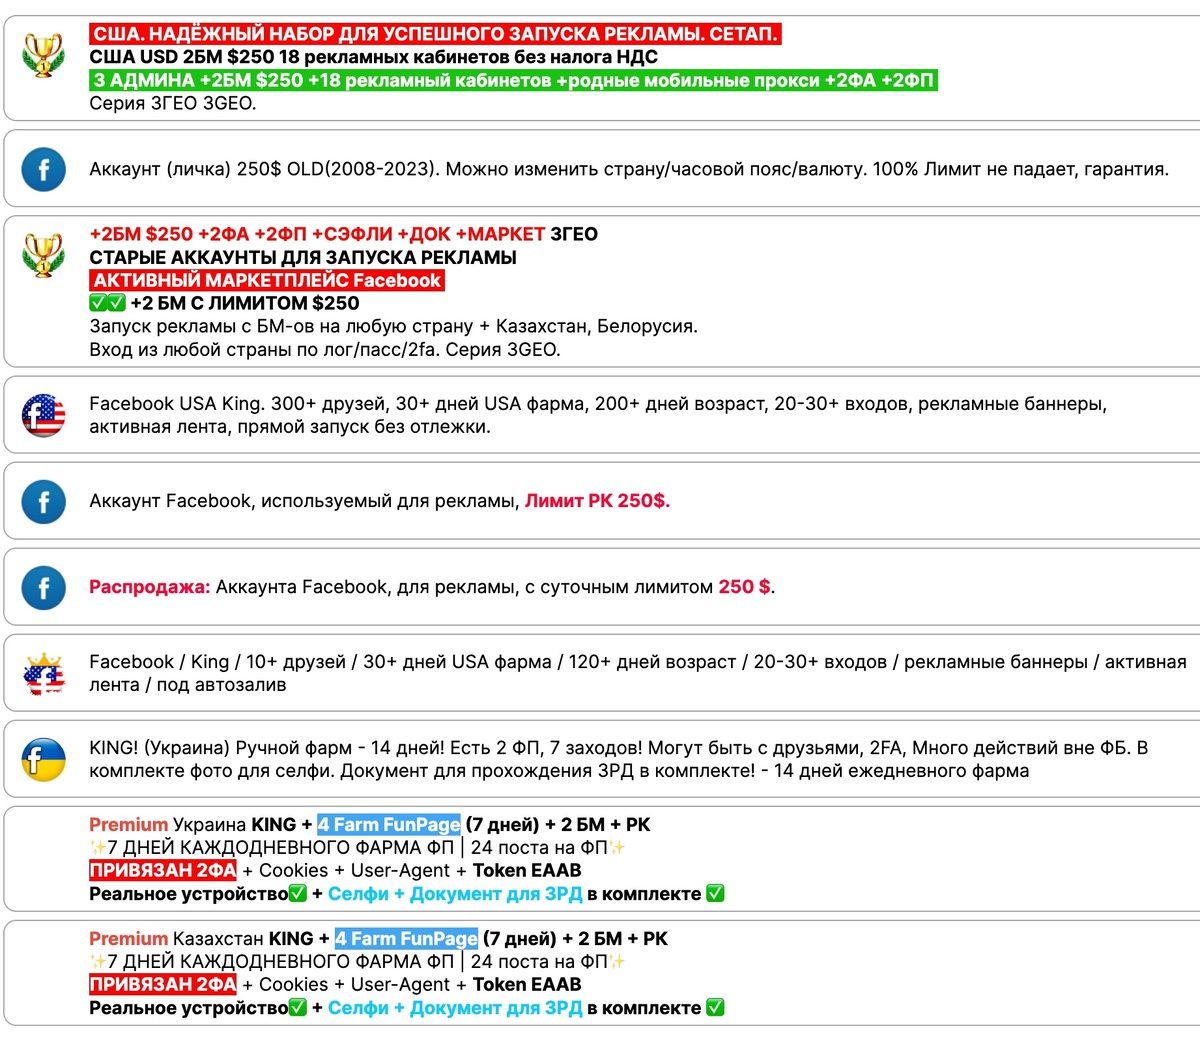The image size is (1200, 1039).
Task: Click the trophy icon of the США SETUP listing
Action: point(43,56)
